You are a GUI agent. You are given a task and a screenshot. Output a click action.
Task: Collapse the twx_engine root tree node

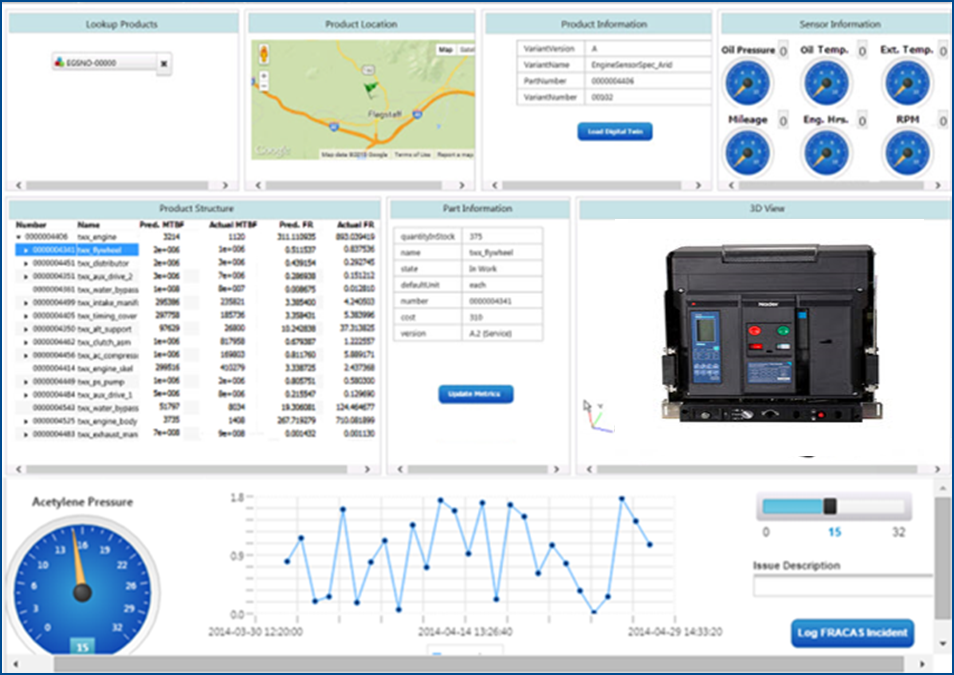click(x=19, y=237)
